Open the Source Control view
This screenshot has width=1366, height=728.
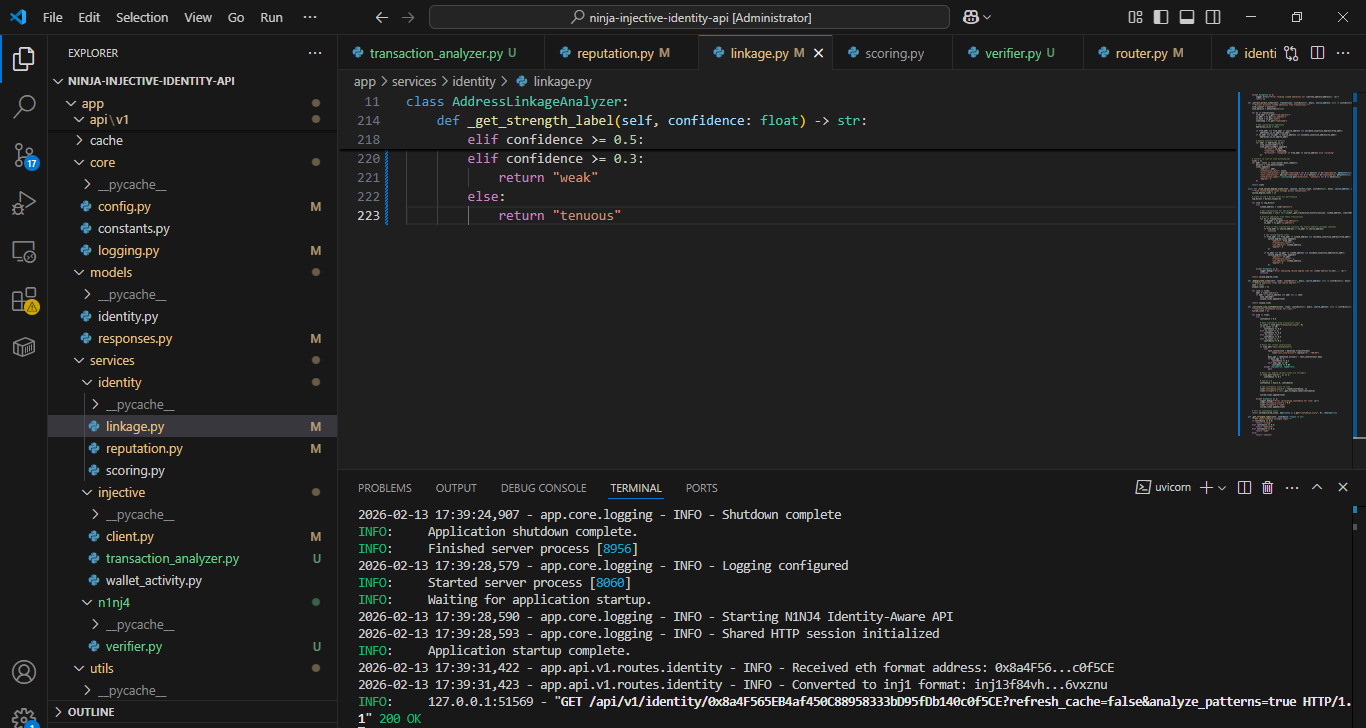click(24, 155)
